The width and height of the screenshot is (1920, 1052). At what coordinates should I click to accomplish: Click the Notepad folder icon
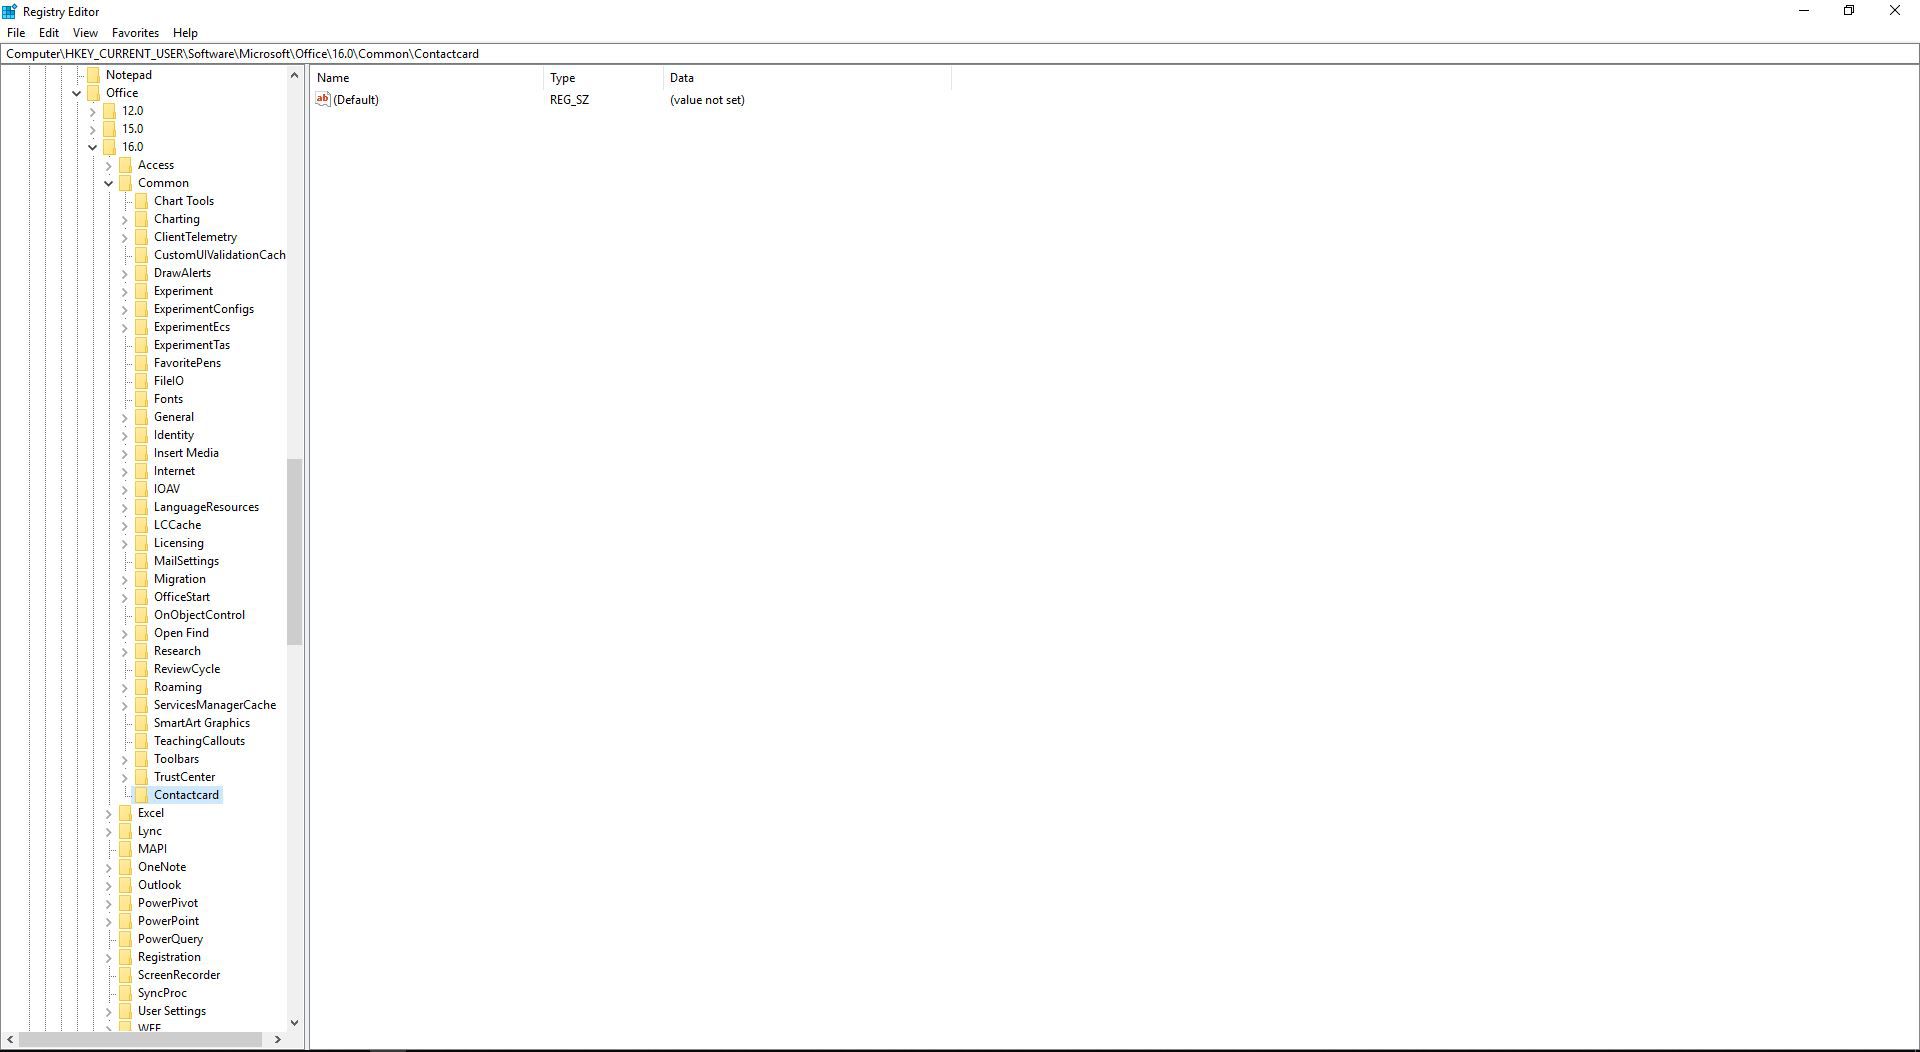pos(93,75)
